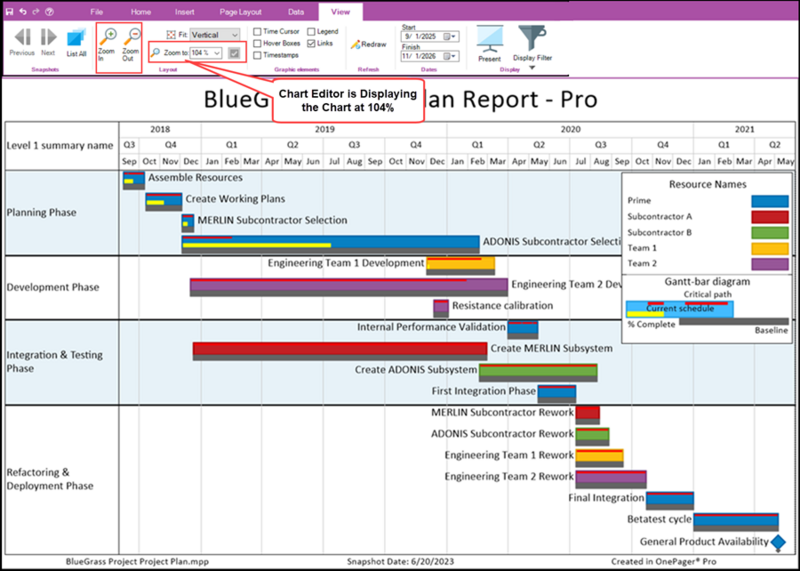Click Integration & Testing Phase label

tap(55, 361)
